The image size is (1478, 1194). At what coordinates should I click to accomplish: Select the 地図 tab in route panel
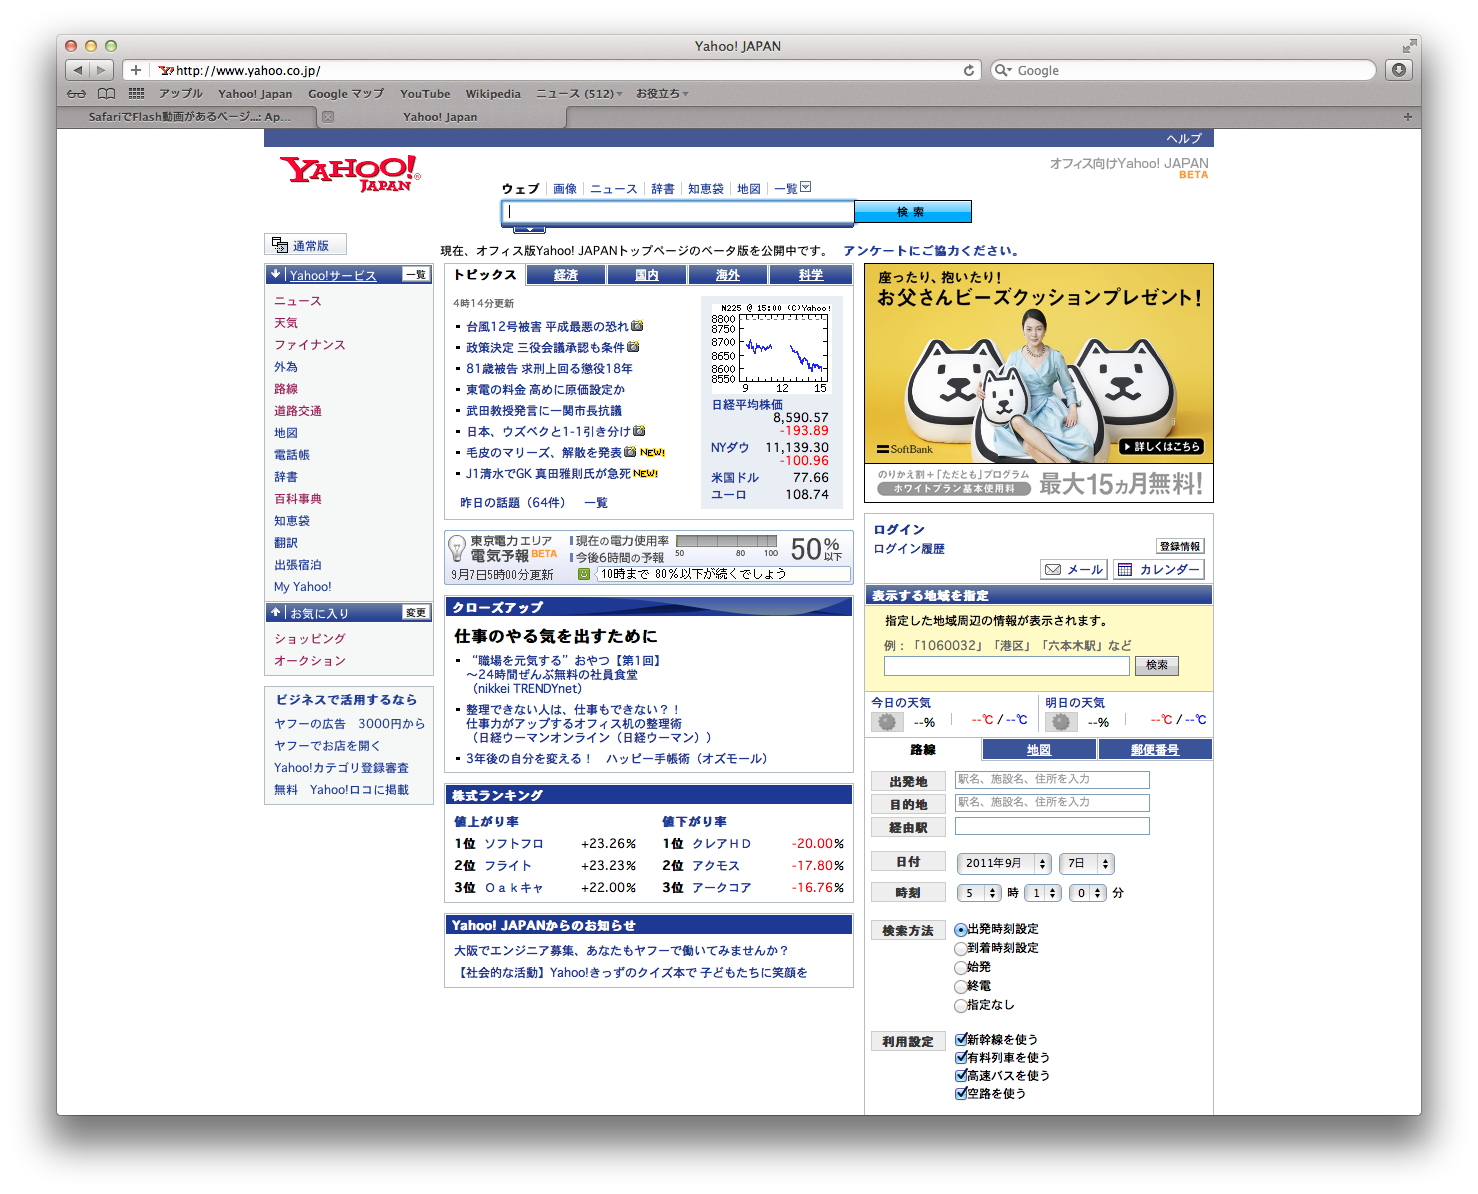1039,750
